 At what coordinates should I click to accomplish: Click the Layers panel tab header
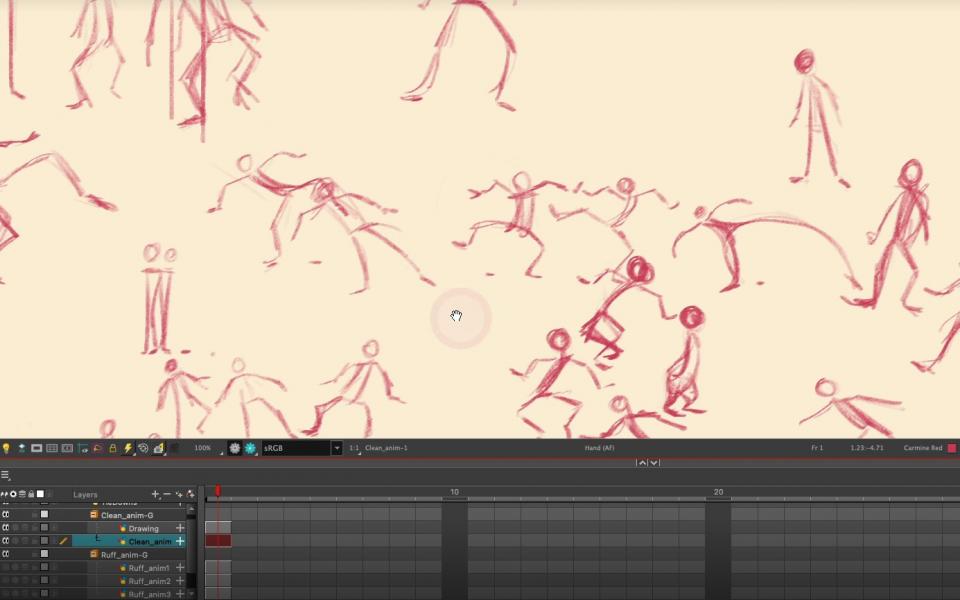click(83, 495)
